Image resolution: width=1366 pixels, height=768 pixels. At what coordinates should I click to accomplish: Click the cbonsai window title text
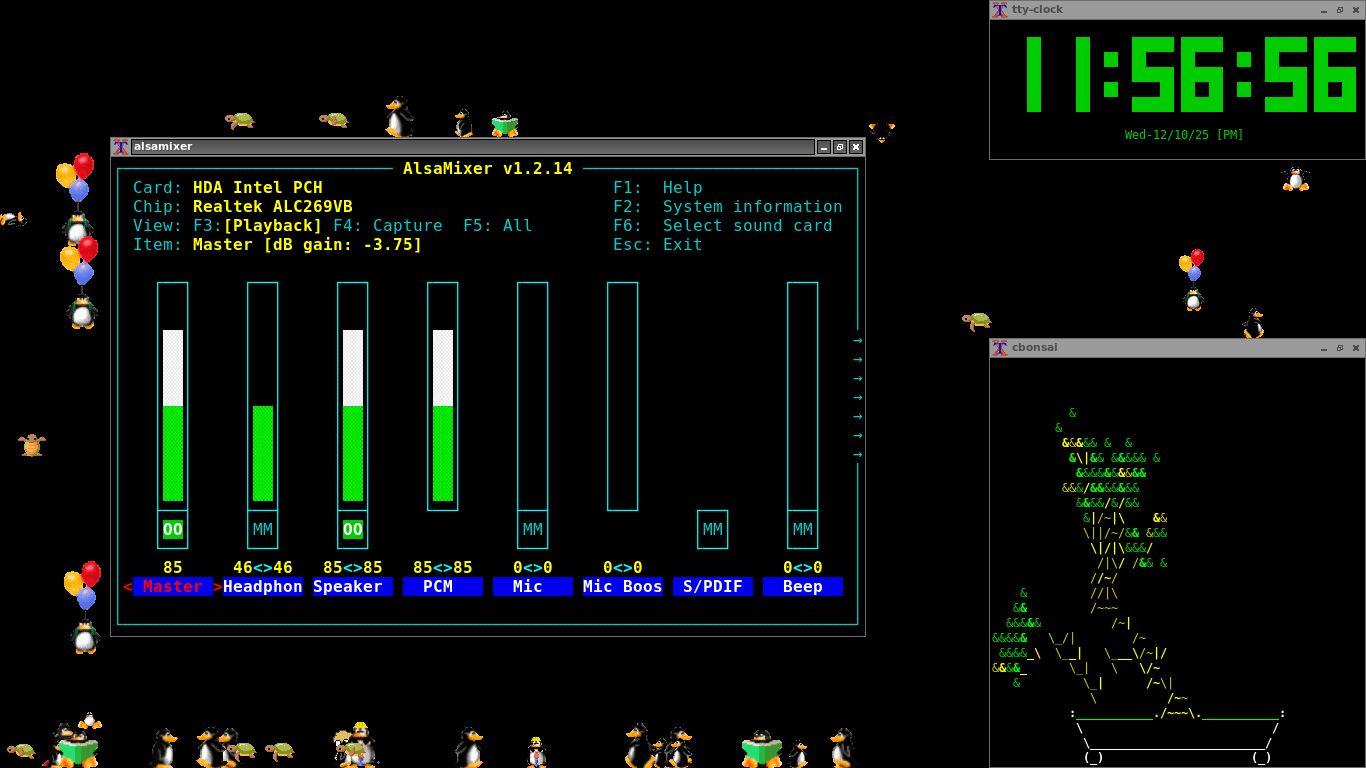point(1035,348)
